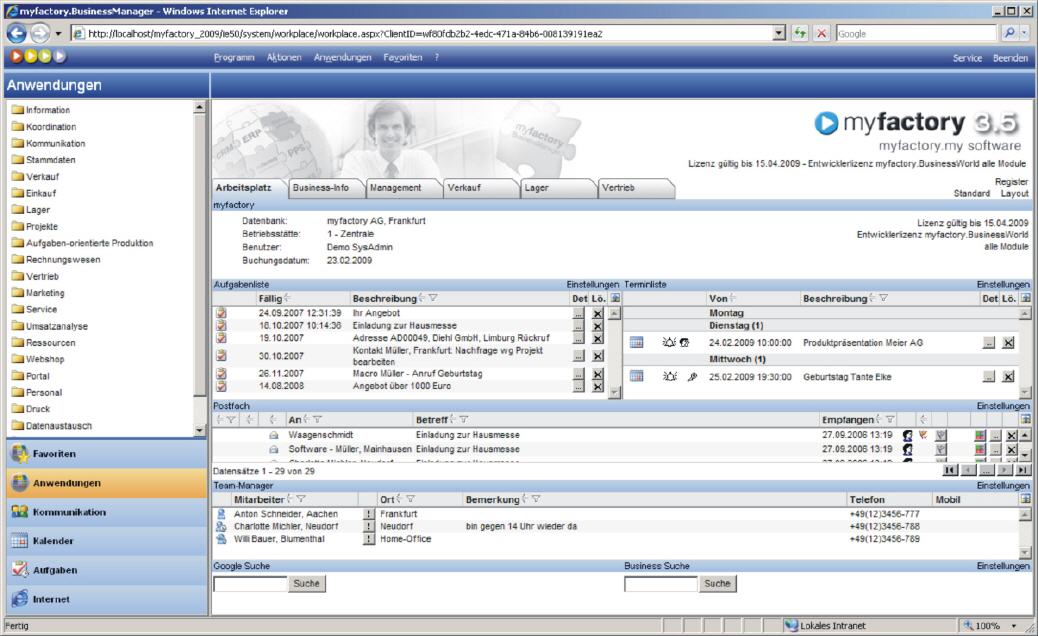
Task: Expand Webshop folder
Action: [x=18, y=359]
